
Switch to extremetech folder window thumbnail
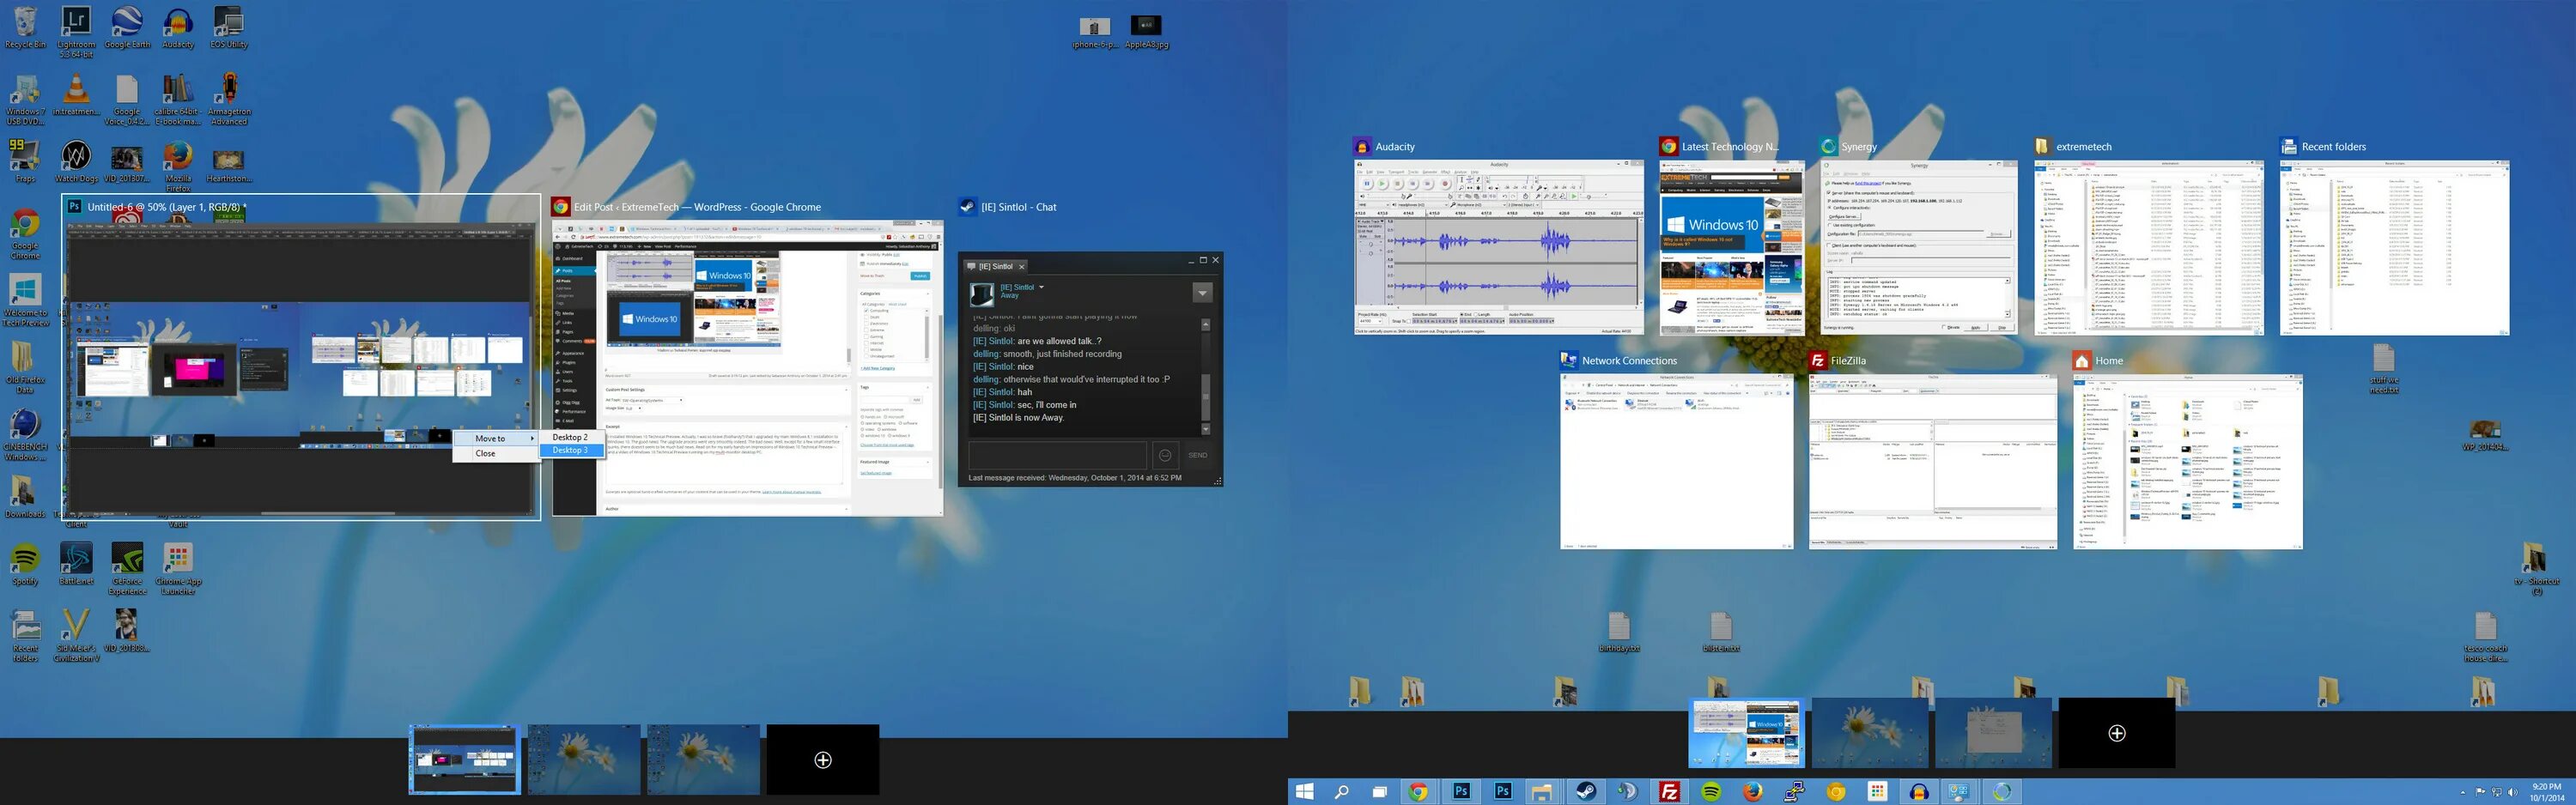(2148, 247)
